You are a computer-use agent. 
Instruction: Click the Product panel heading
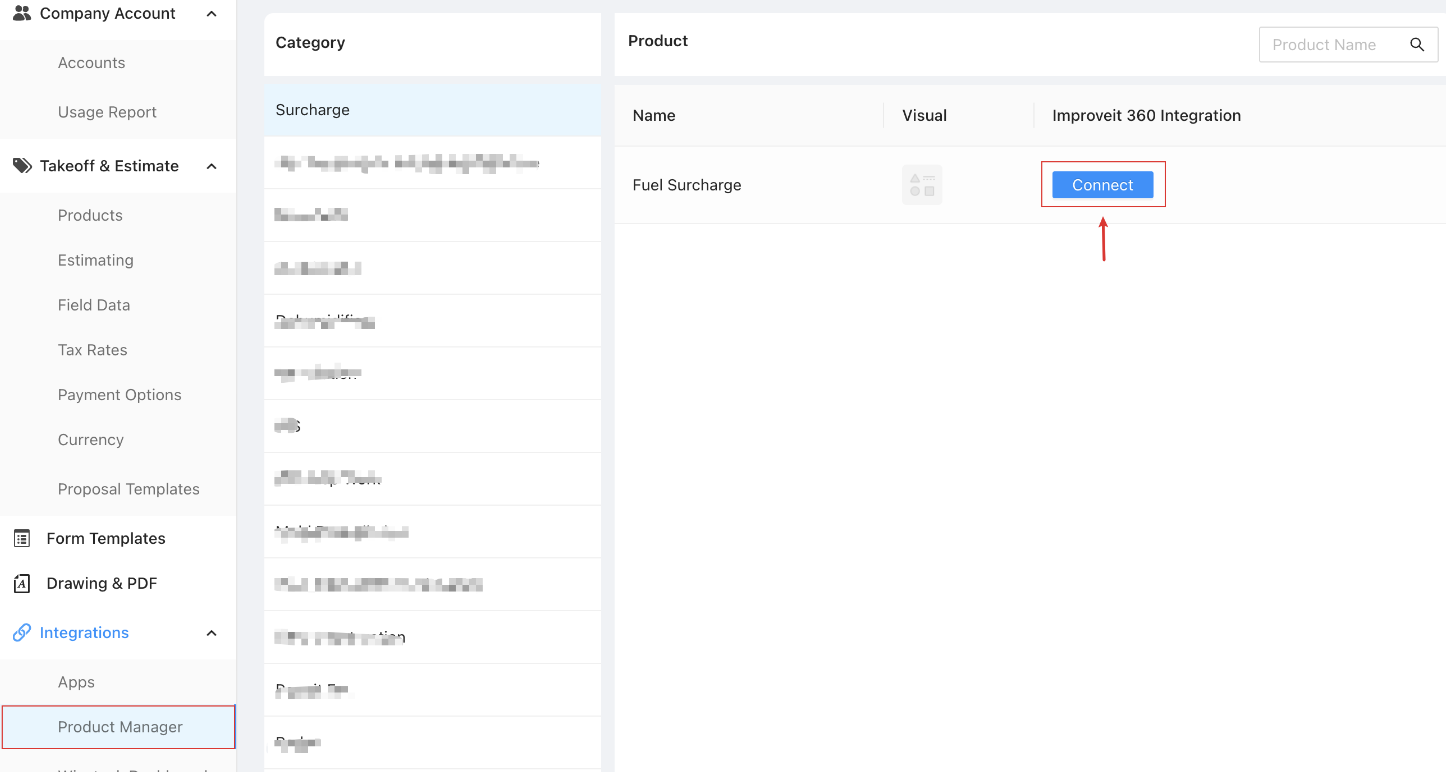(658, 41)
